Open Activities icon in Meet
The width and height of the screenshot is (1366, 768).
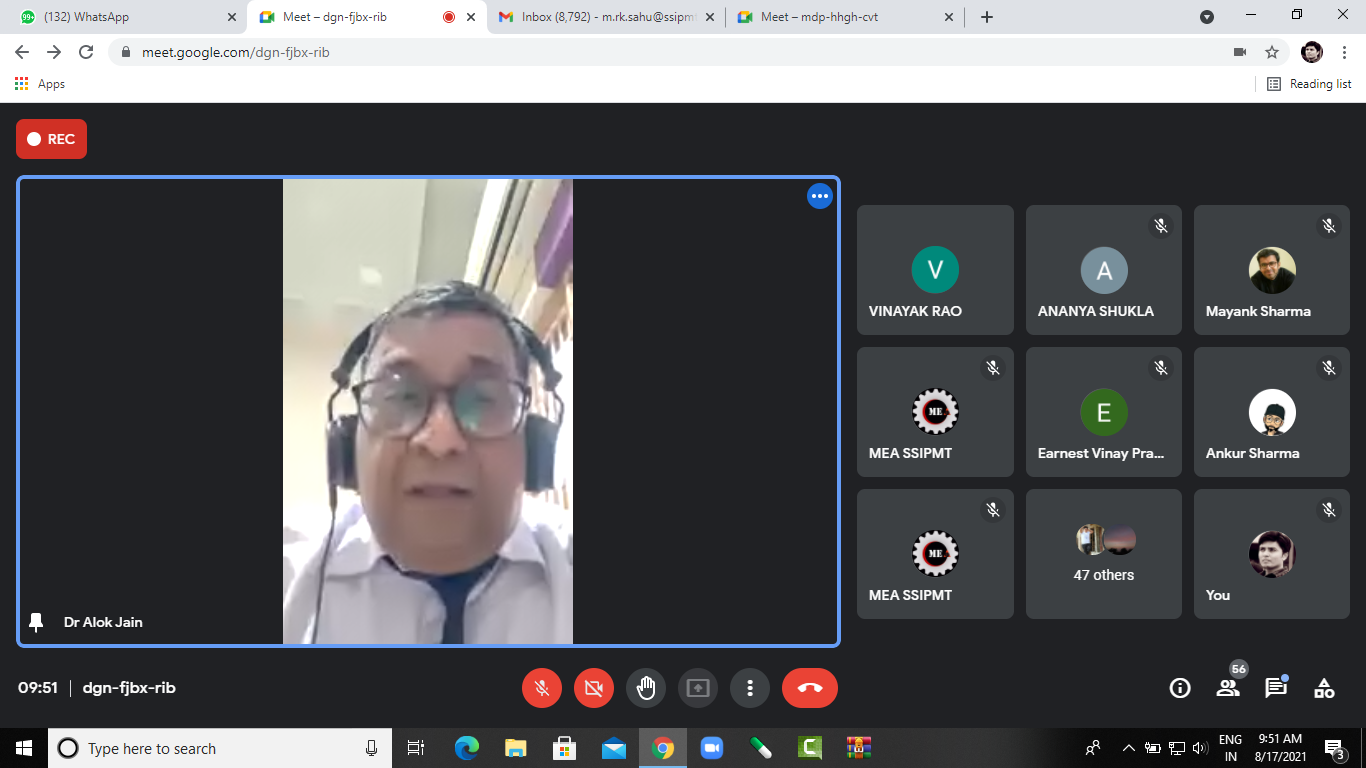coord(1324,688)
